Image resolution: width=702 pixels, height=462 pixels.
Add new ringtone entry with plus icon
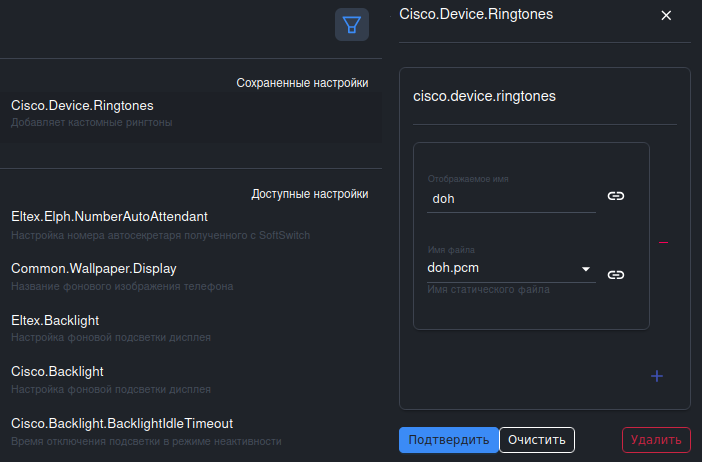click(657, 376)
